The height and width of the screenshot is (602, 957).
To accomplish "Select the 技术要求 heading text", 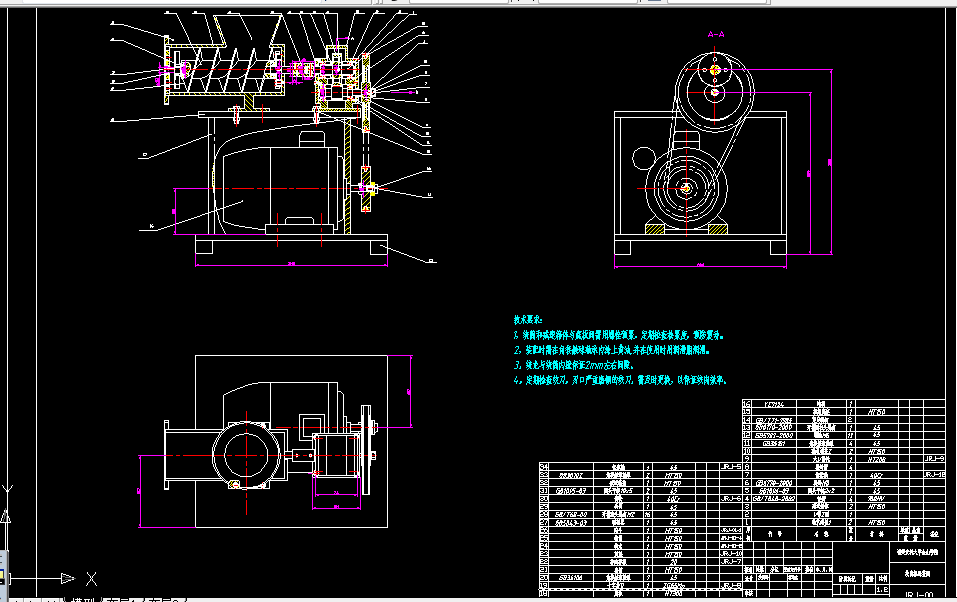I will pos(527,319).
